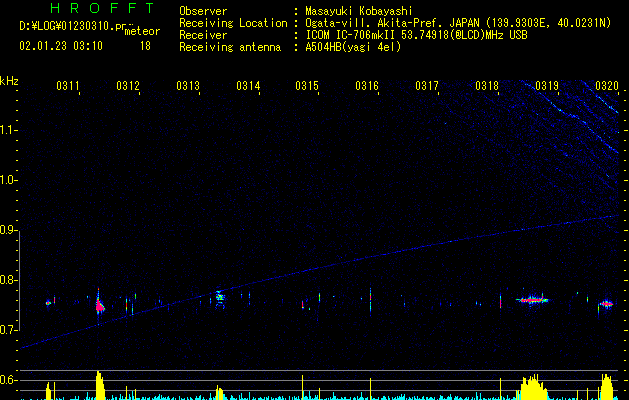Click the yellow power peak near 0319
This screenshot has width=629, height=400.
[x=534, y=388]
